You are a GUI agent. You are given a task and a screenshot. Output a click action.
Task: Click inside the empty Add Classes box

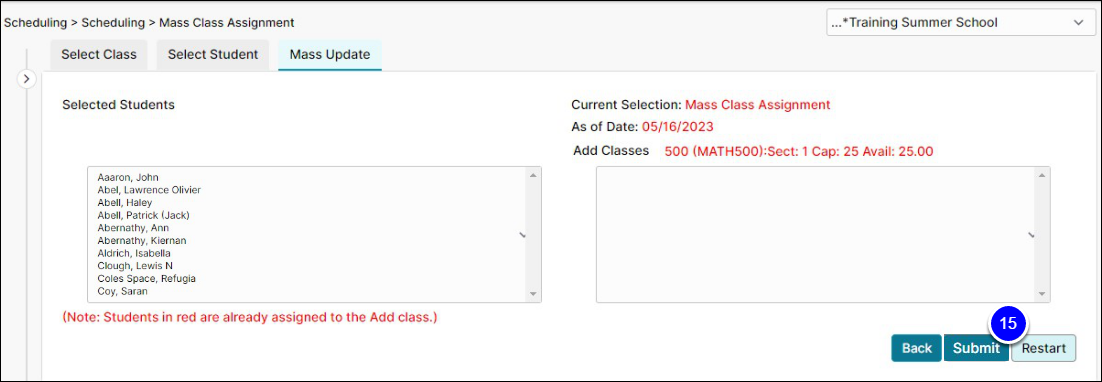coord(815,235)
